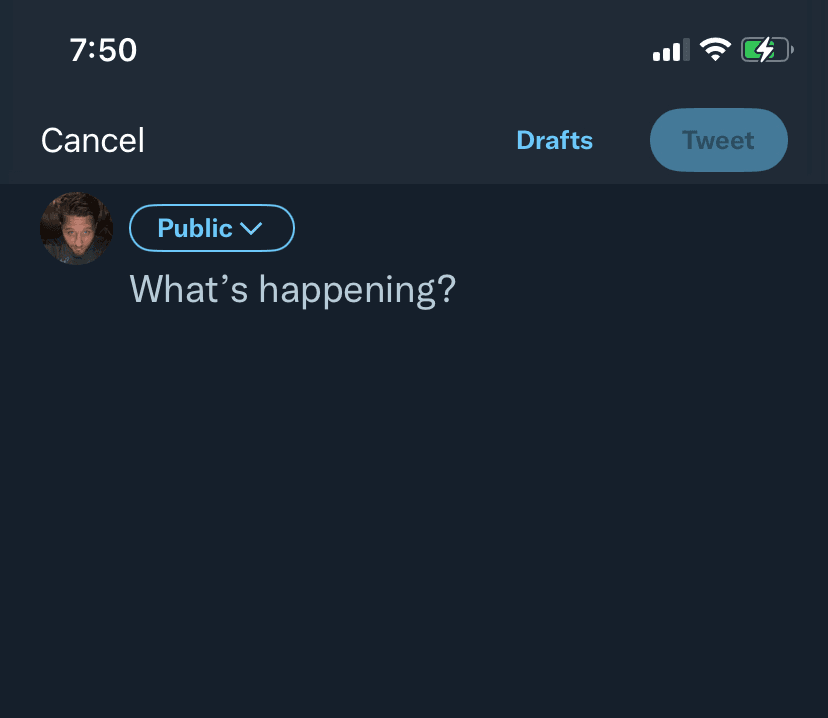Tap the blank status bar center
The width and height of the screenshot is (828, 718).
coord(400,50)
